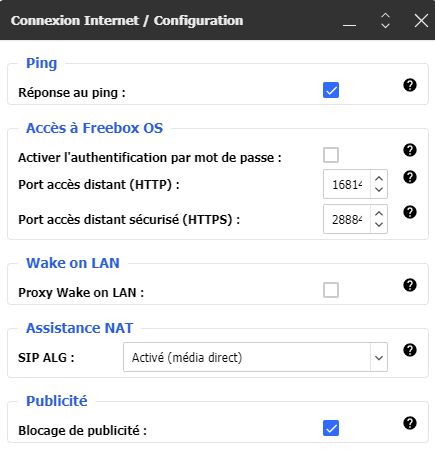
Task: Disable the Blocage de publicité checkbox
Action: point(331,428)
